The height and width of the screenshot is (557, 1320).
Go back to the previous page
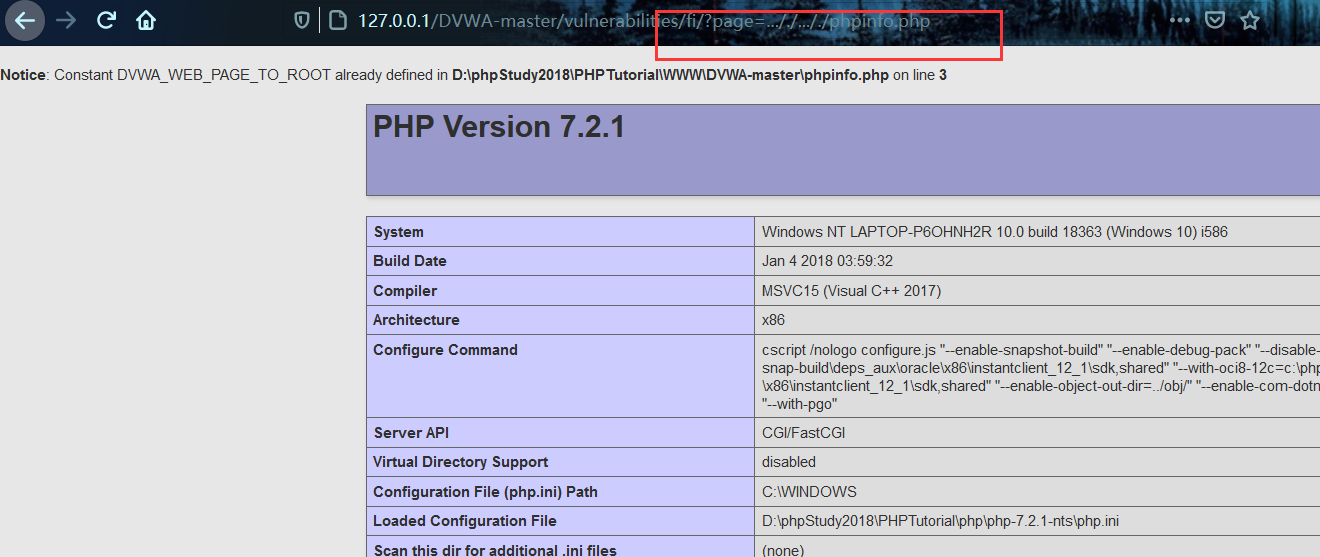click(24, 20)
